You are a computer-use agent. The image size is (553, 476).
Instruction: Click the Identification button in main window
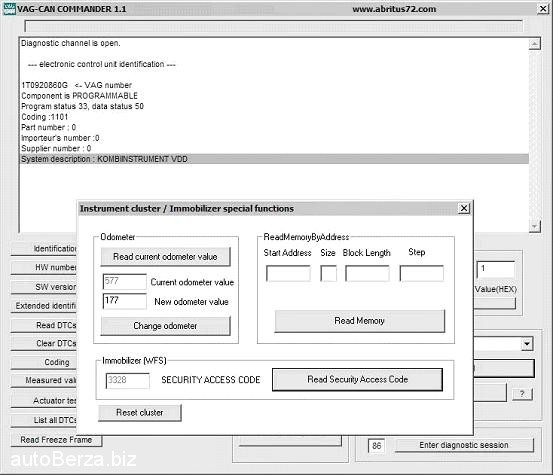pos(44,249)
